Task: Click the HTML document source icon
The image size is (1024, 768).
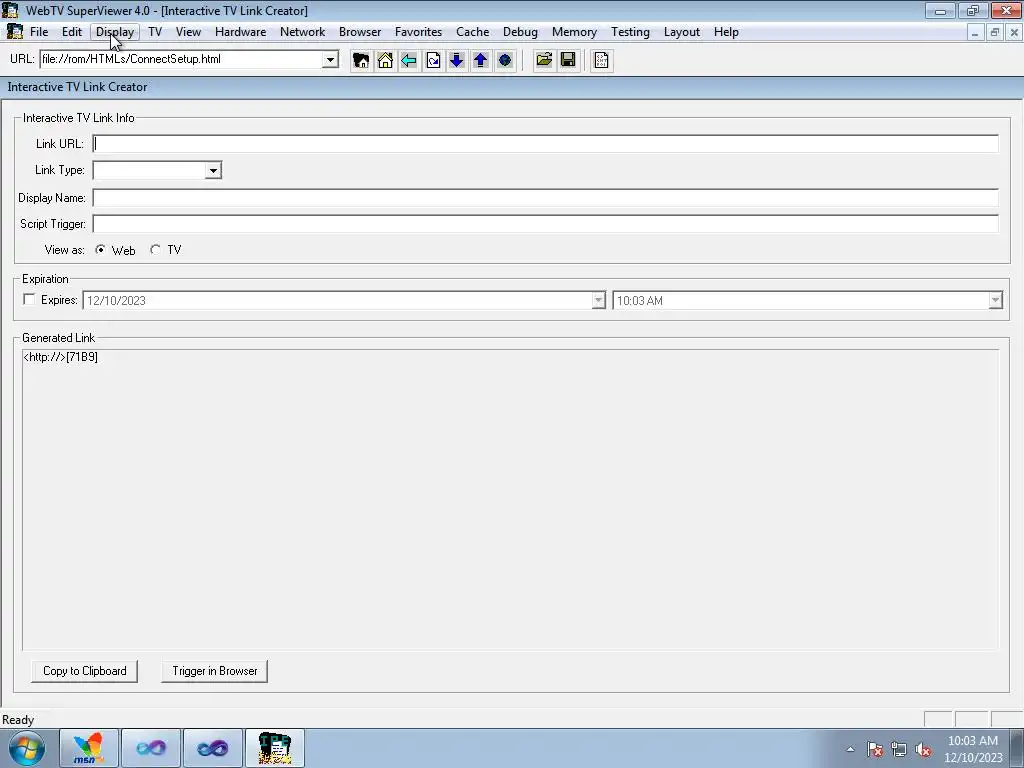Action: pyautogui.click(x=601, y=61)
